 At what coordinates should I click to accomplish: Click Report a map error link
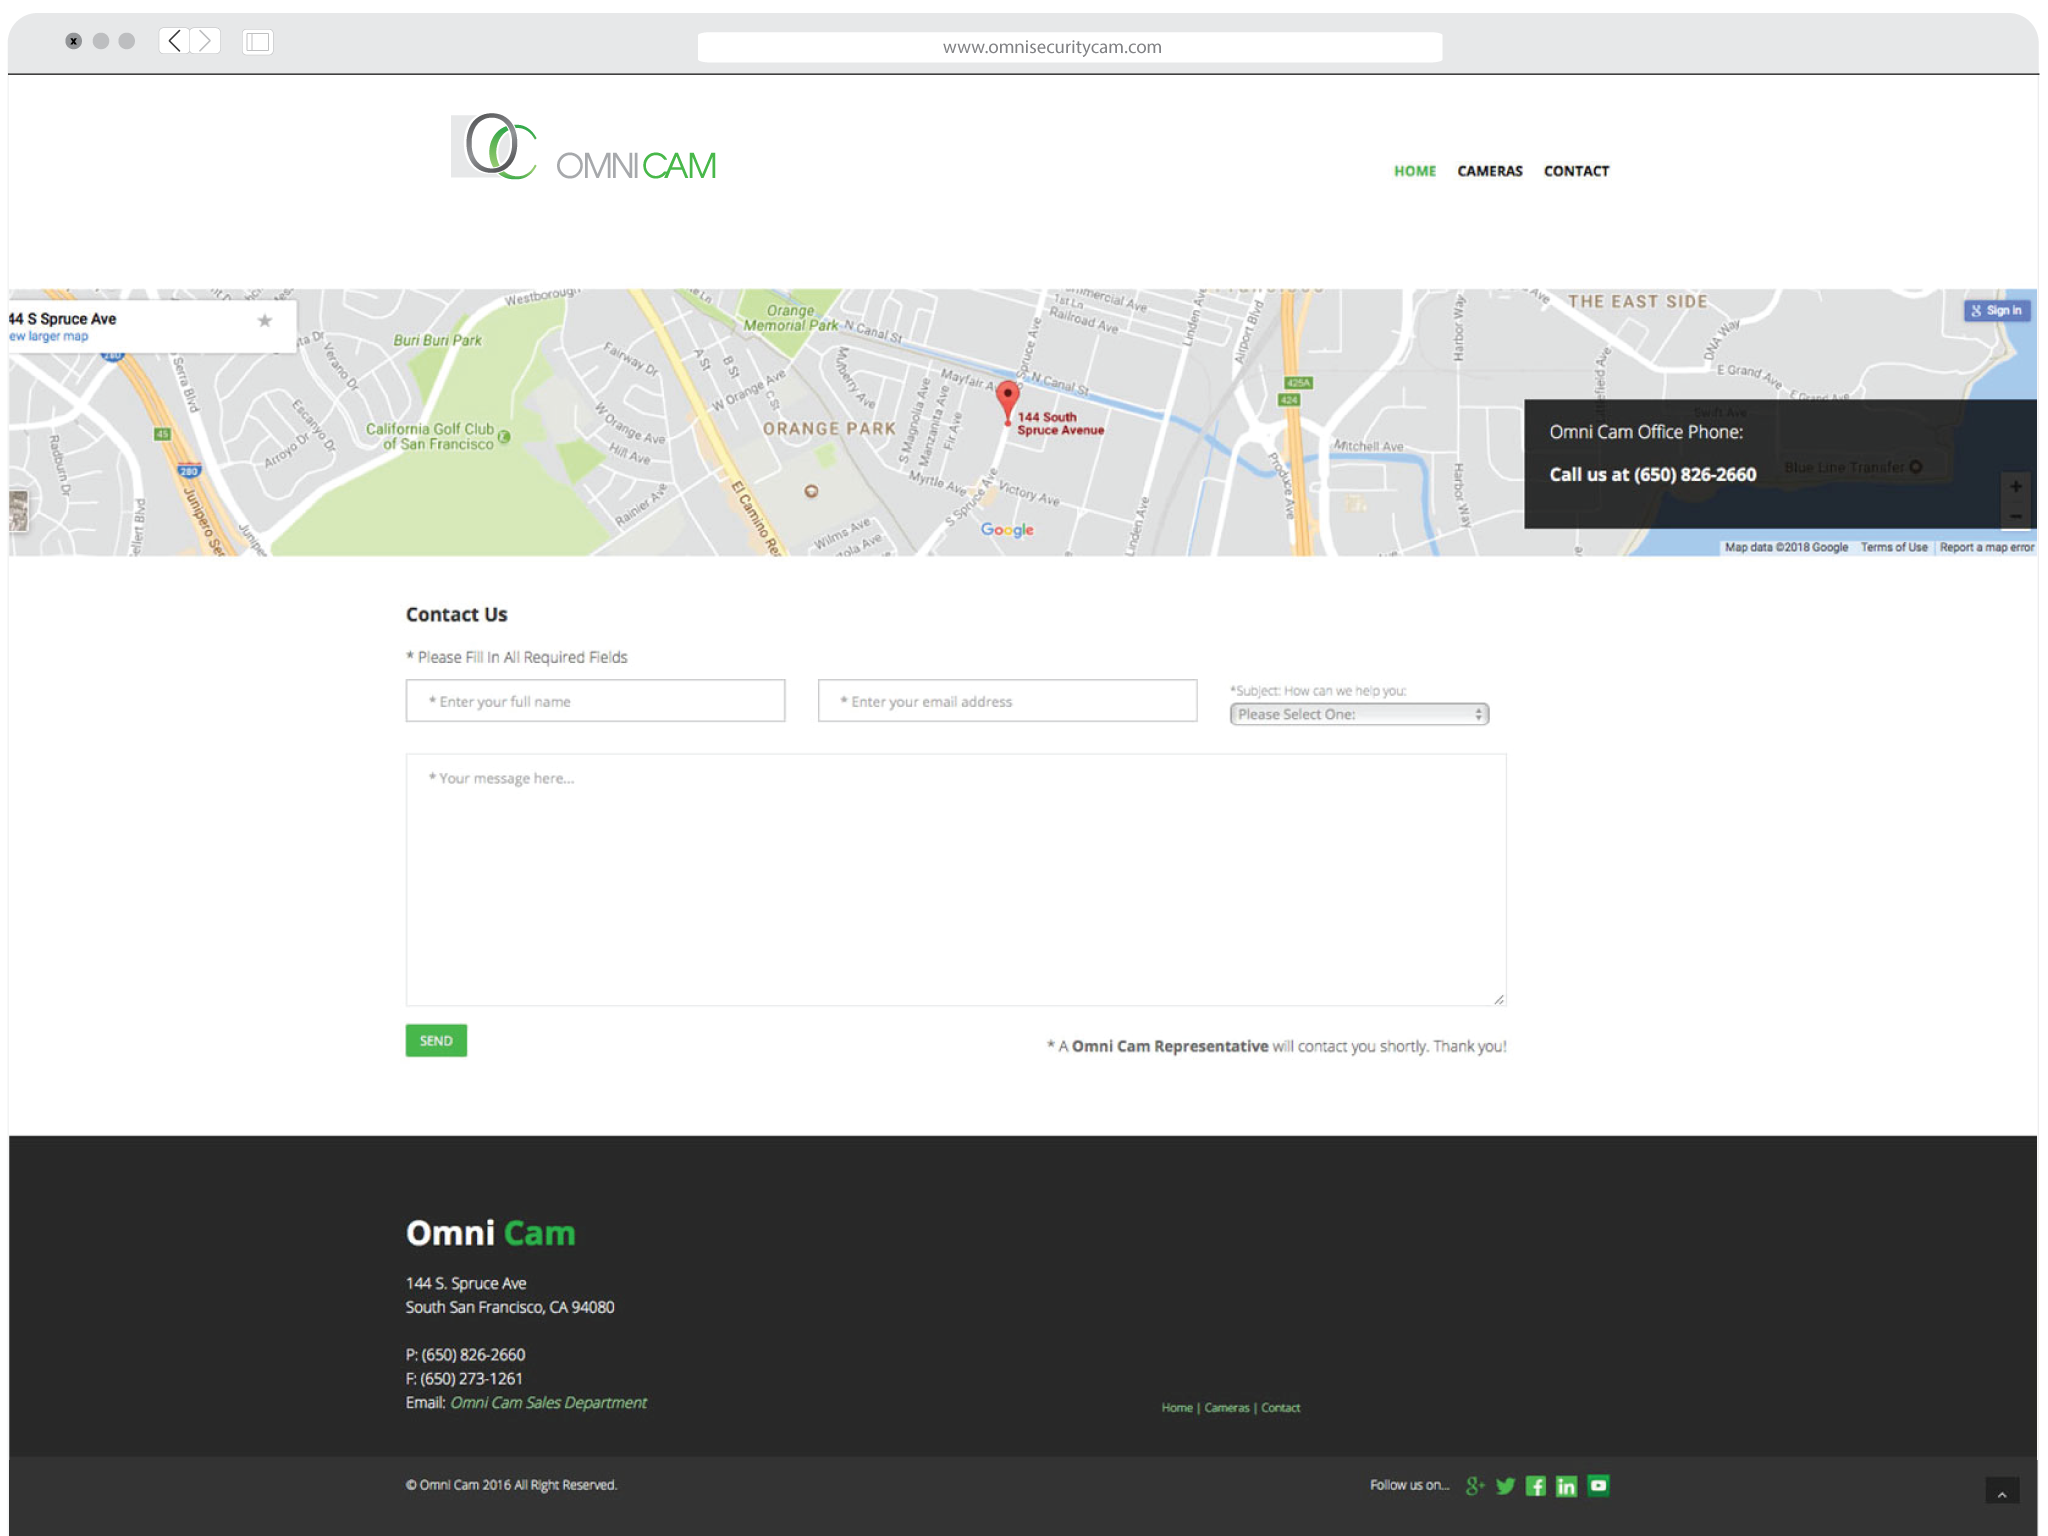click(x=1987, y=547)
